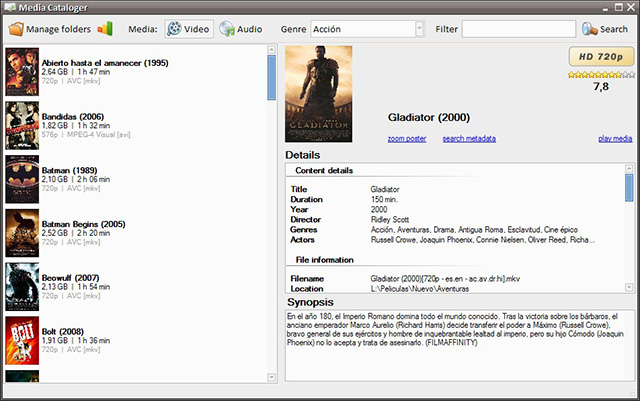Click the Bandidas poster thumbnail
The width and height of the screenshot is (640, 401).
[22, 125]
